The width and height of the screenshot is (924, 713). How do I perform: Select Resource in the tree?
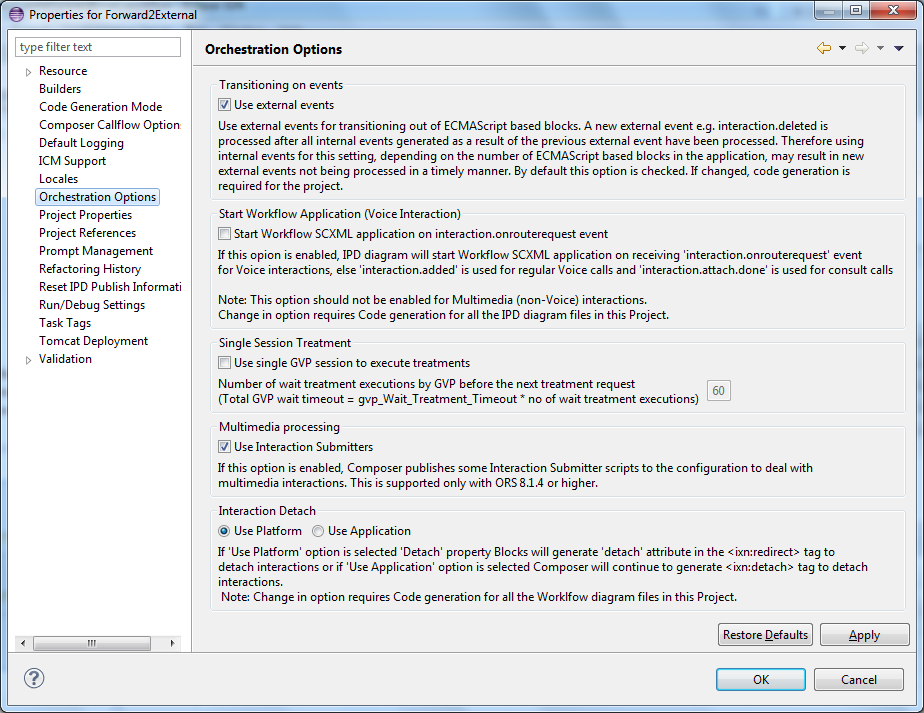pos(63,71)
